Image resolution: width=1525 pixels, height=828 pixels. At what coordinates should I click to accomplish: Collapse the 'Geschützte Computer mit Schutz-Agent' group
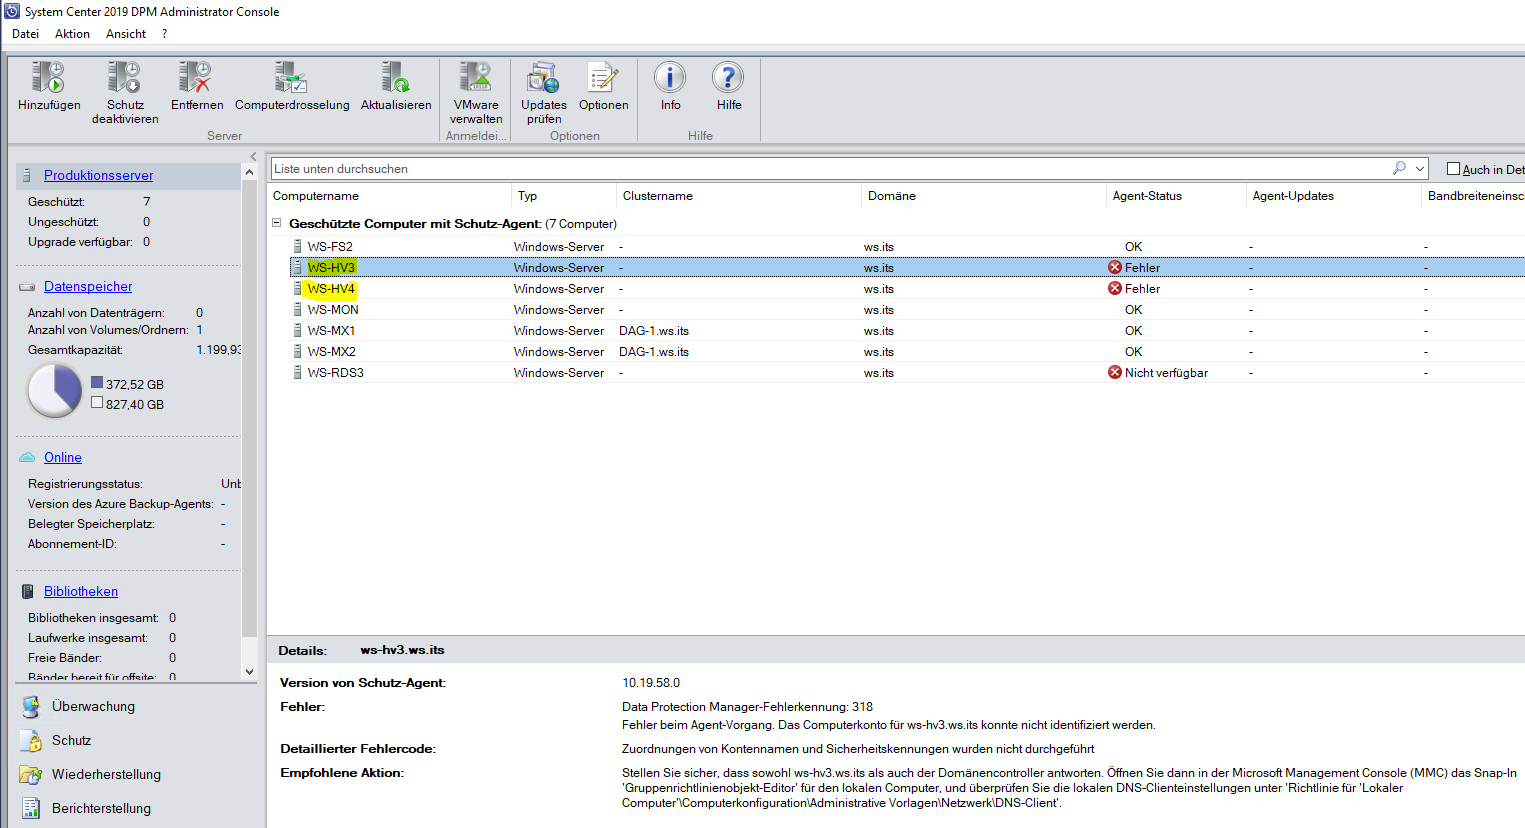point(277,223)
